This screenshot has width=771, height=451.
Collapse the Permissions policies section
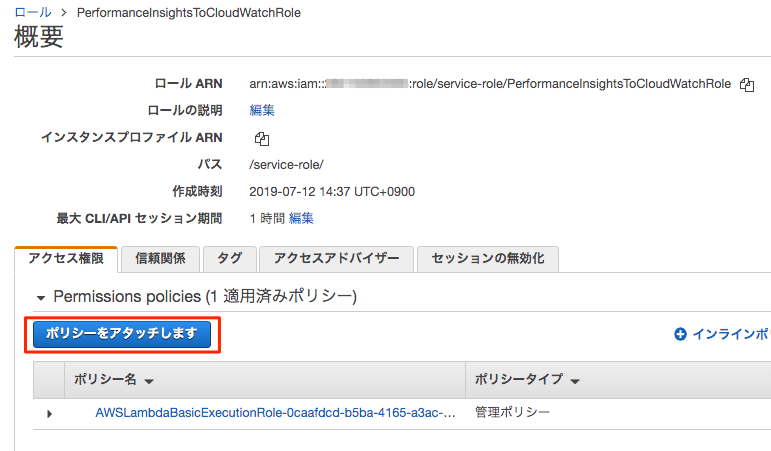coord(41,298)
